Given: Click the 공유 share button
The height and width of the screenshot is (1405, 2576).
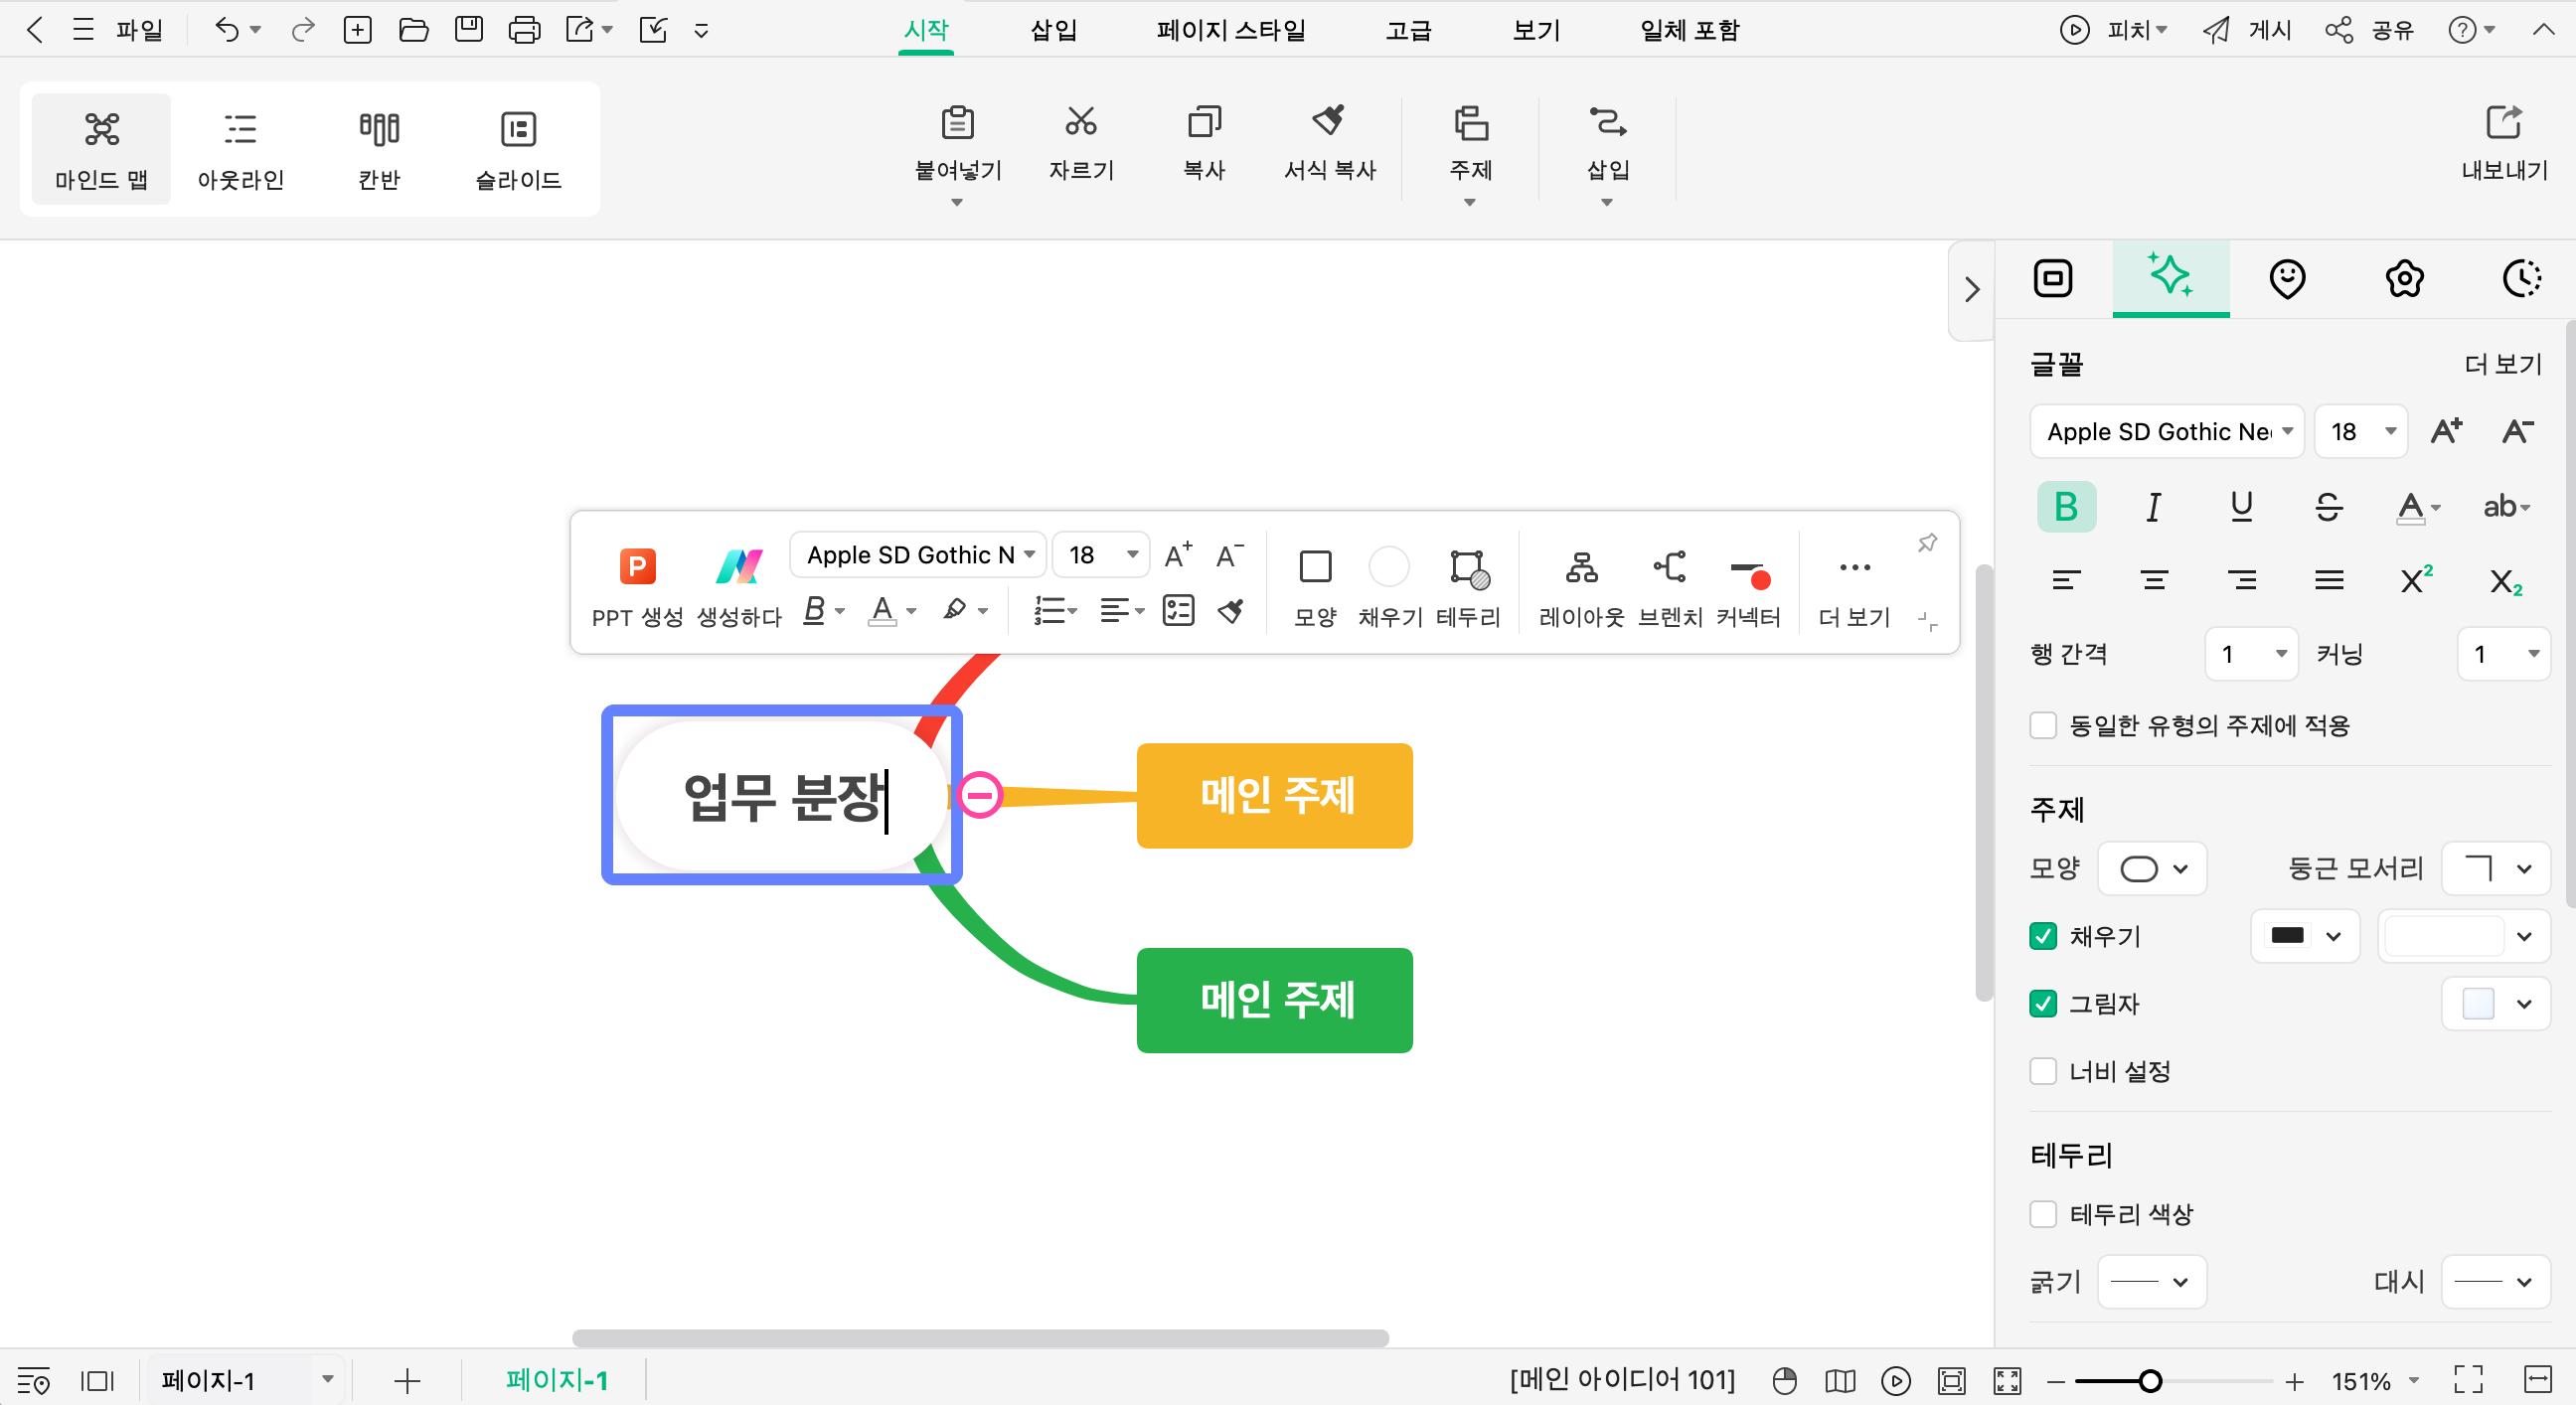Looking at the screenshot, I should (2369, 30).
